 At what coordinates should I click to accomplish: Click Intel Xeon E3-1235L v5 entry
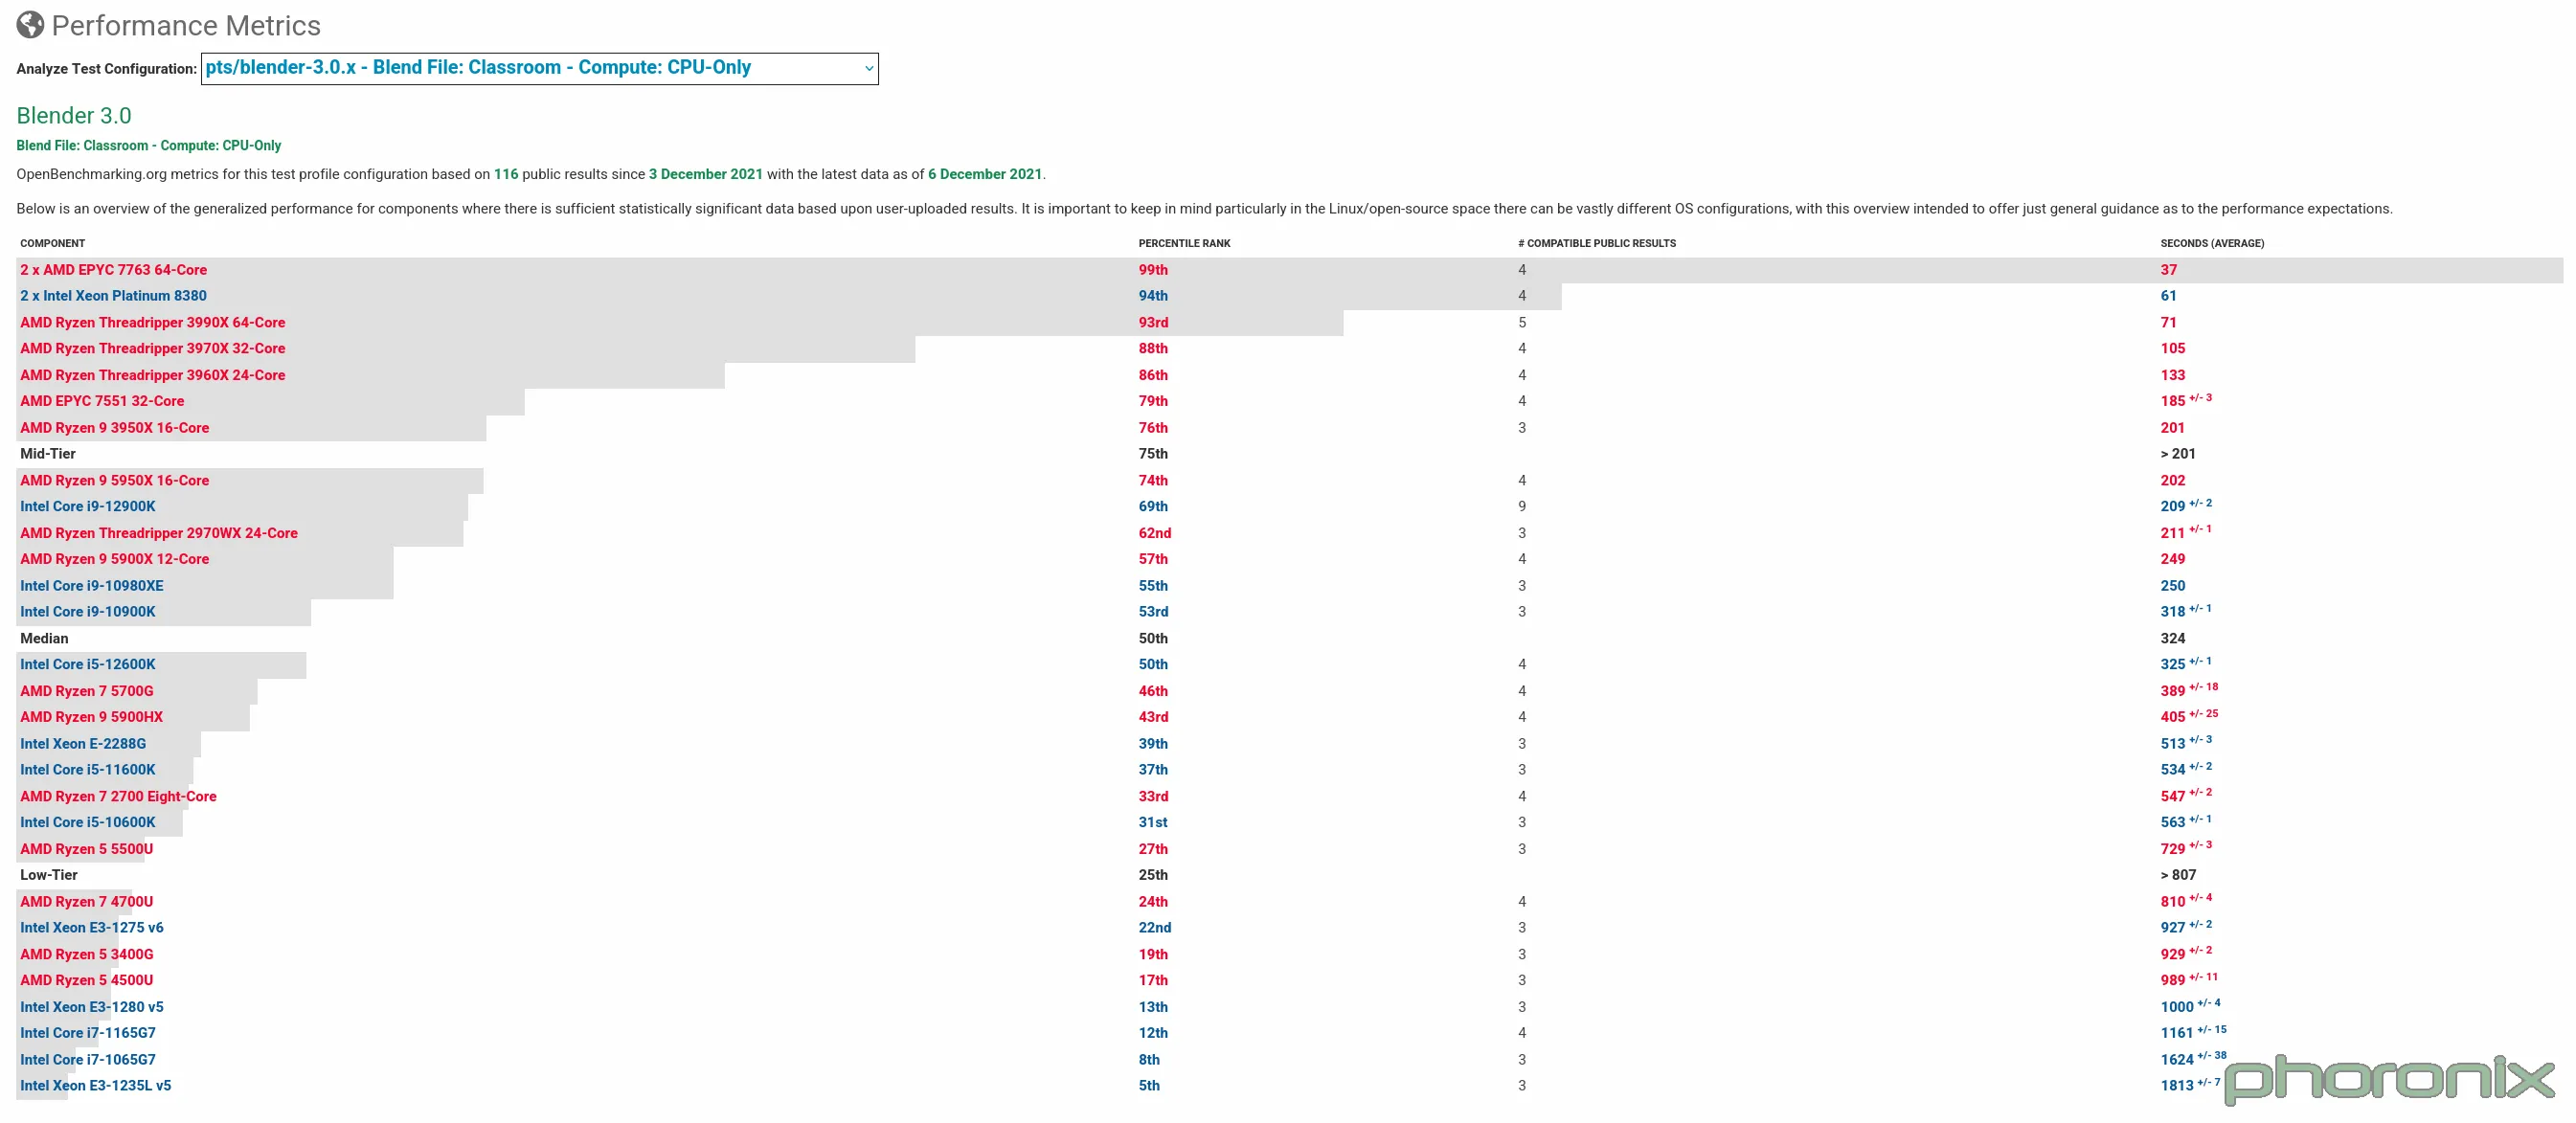[x=95, y=1086]
